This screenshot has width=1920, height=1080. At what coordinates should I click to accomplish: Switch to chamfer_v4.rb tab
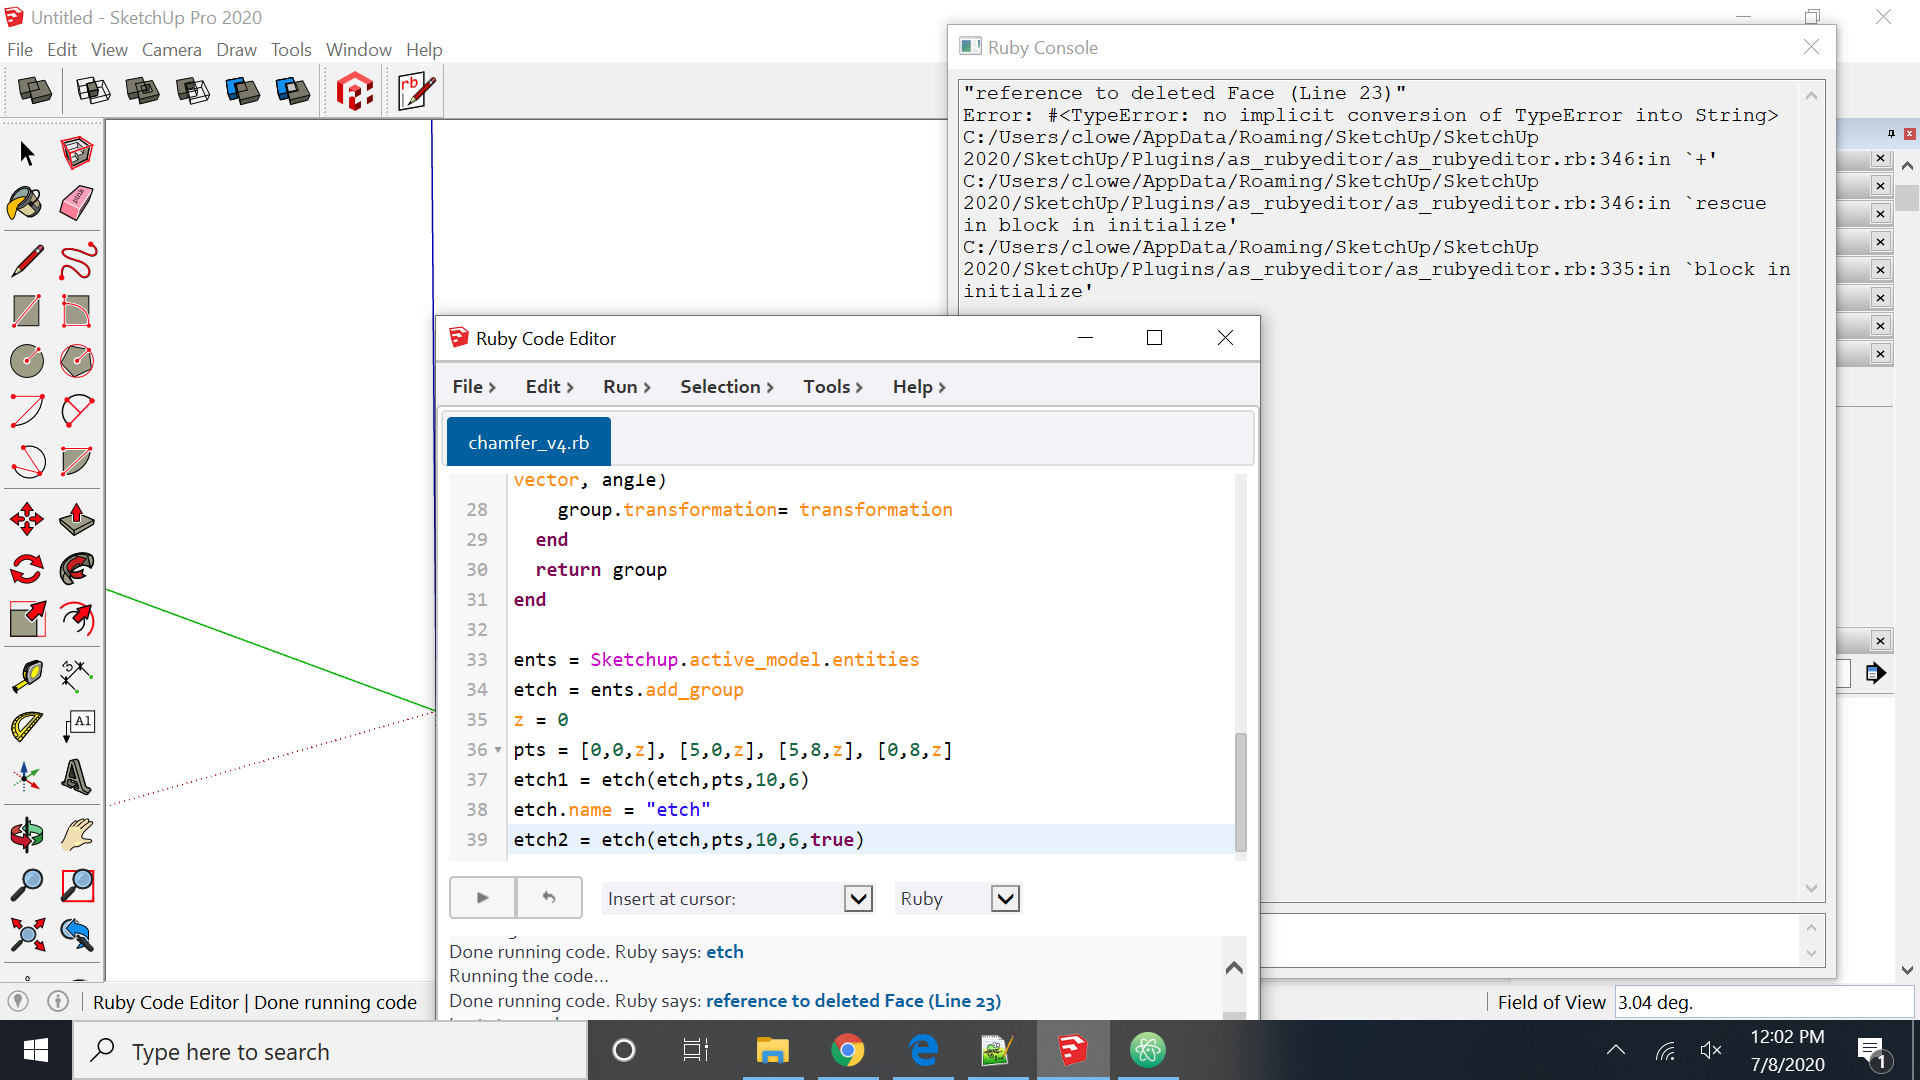tap(528, 442)
